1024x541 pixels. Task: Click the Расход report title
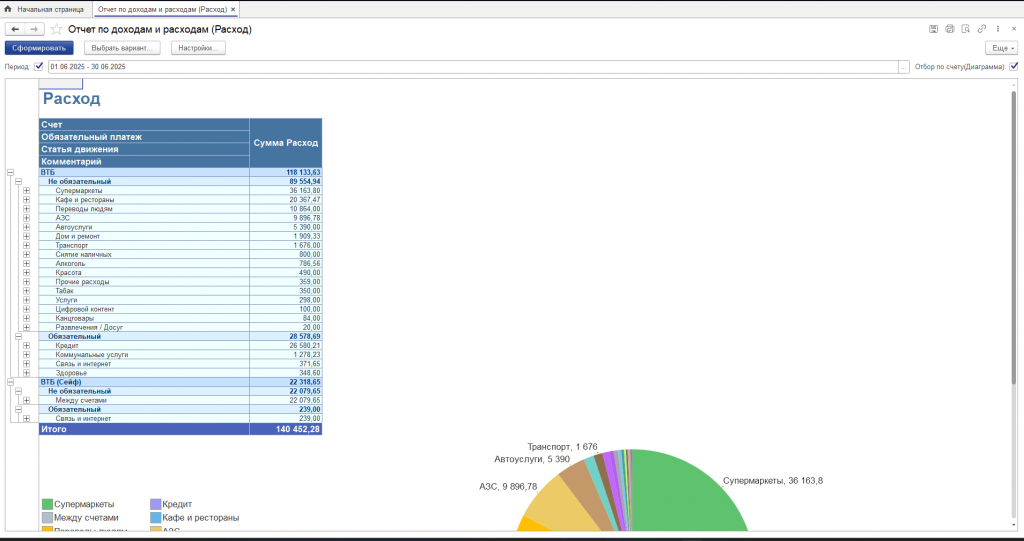(72, 99)
